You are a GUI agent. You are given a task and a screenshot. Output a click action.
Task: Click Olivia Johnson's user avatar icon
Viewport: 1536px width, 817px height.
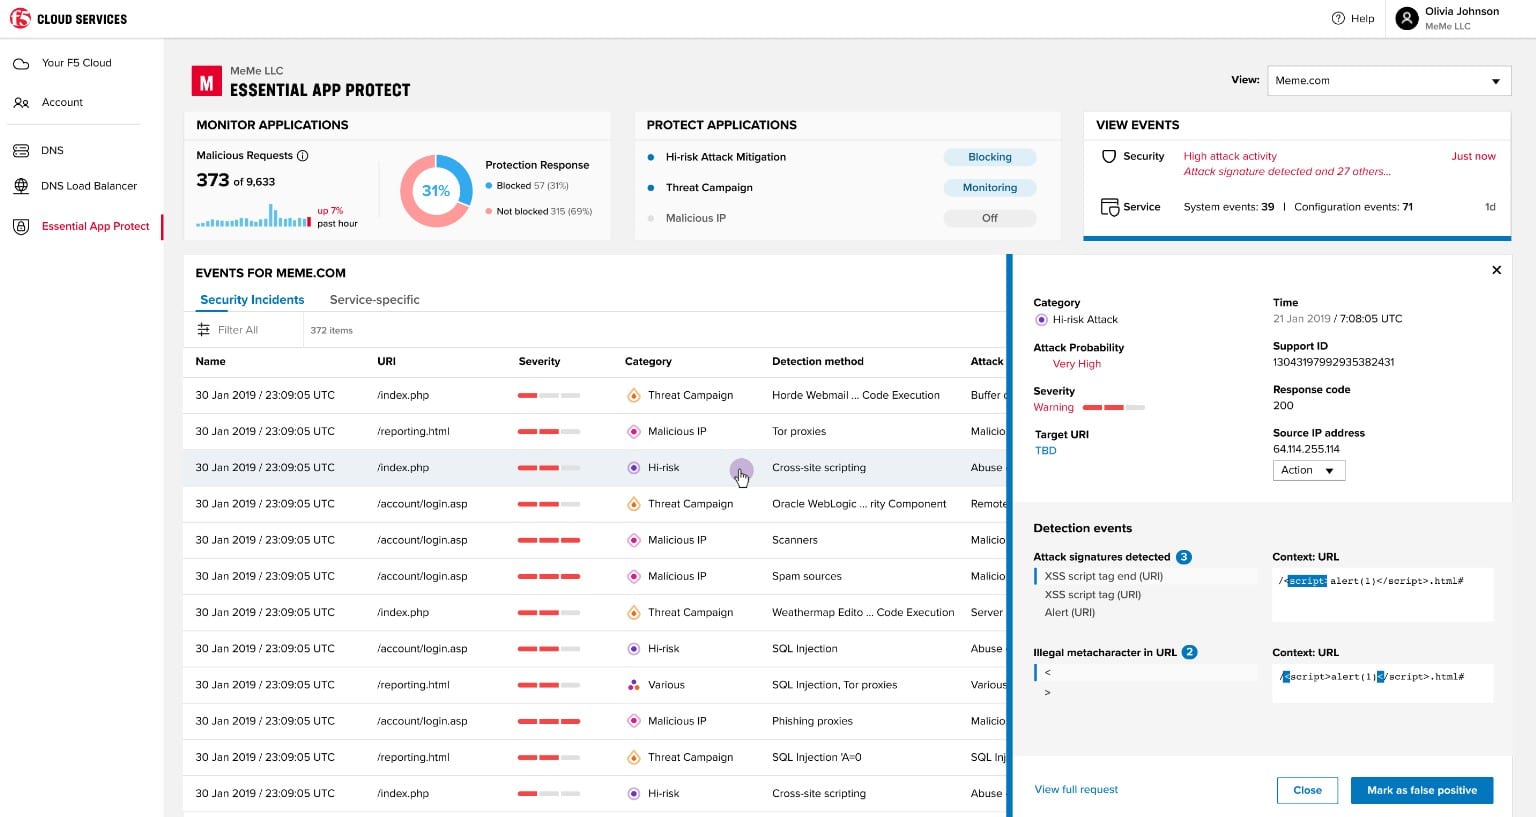1407,19
